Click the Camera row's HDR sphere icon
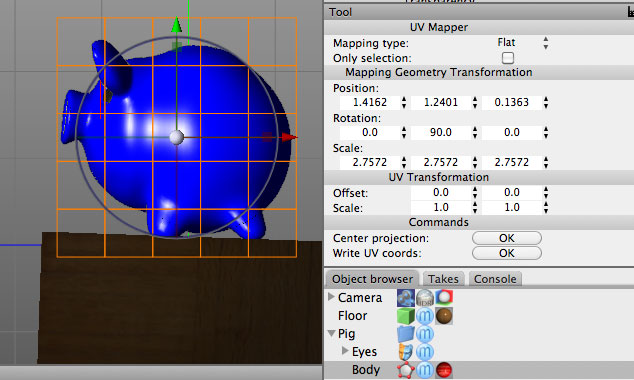 click(425, 298)
